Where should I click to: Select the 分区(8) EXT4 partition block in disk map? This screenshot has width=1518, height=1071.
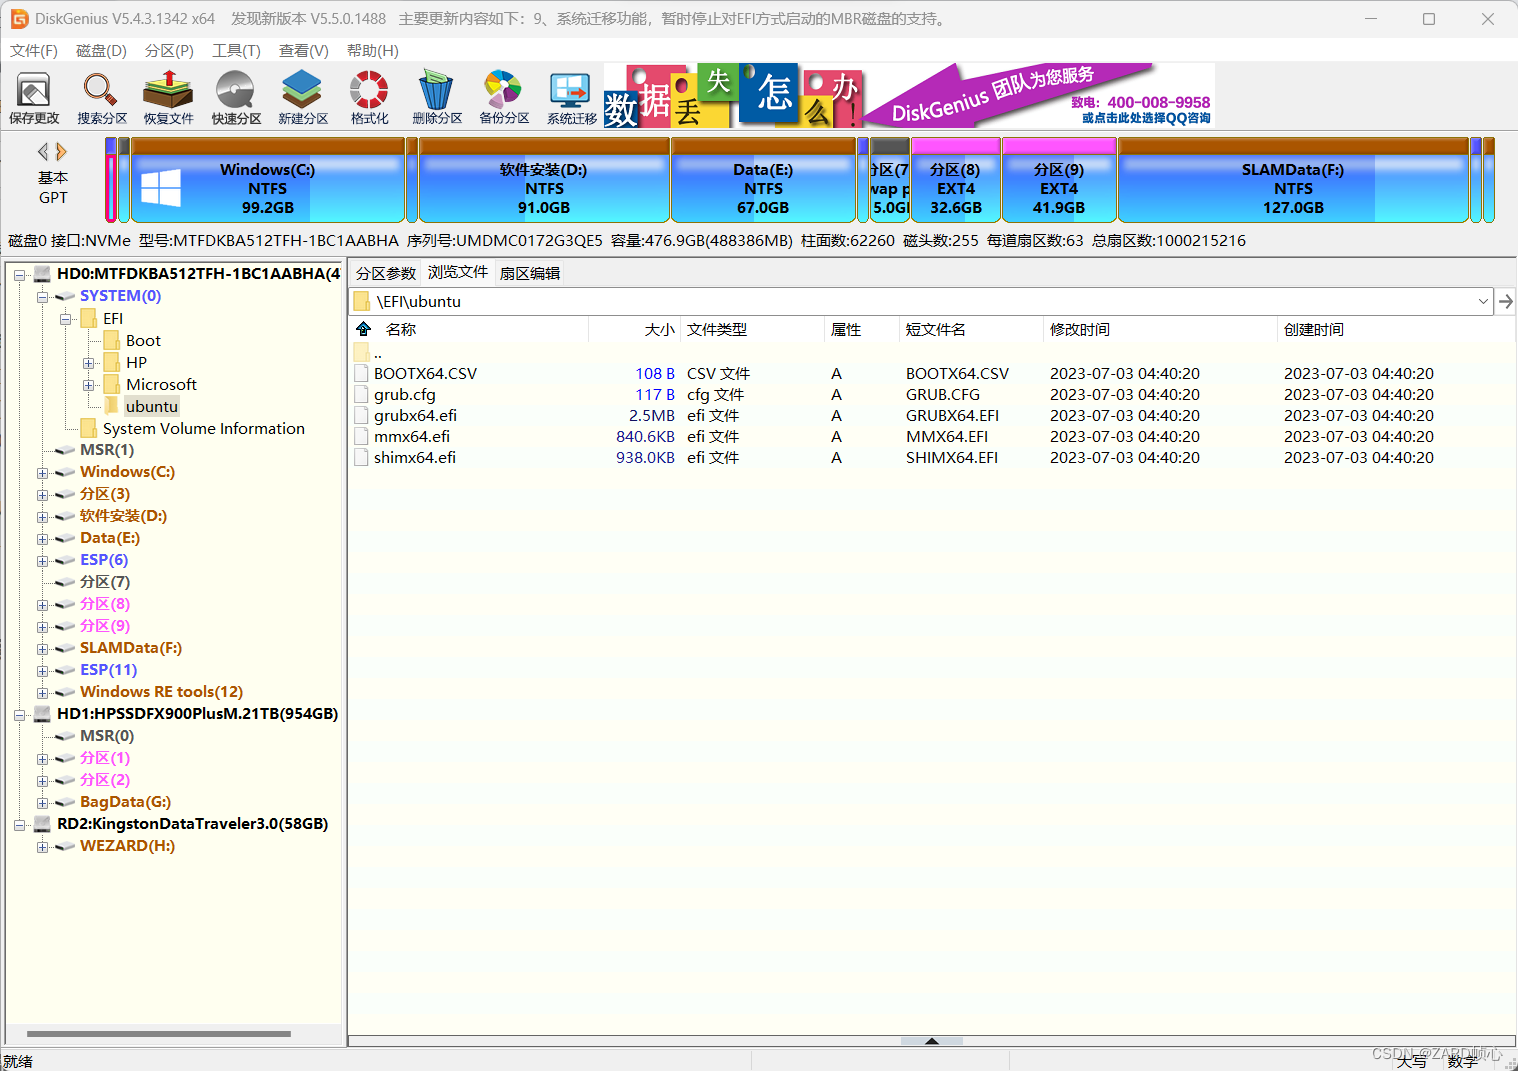point(956,180)
